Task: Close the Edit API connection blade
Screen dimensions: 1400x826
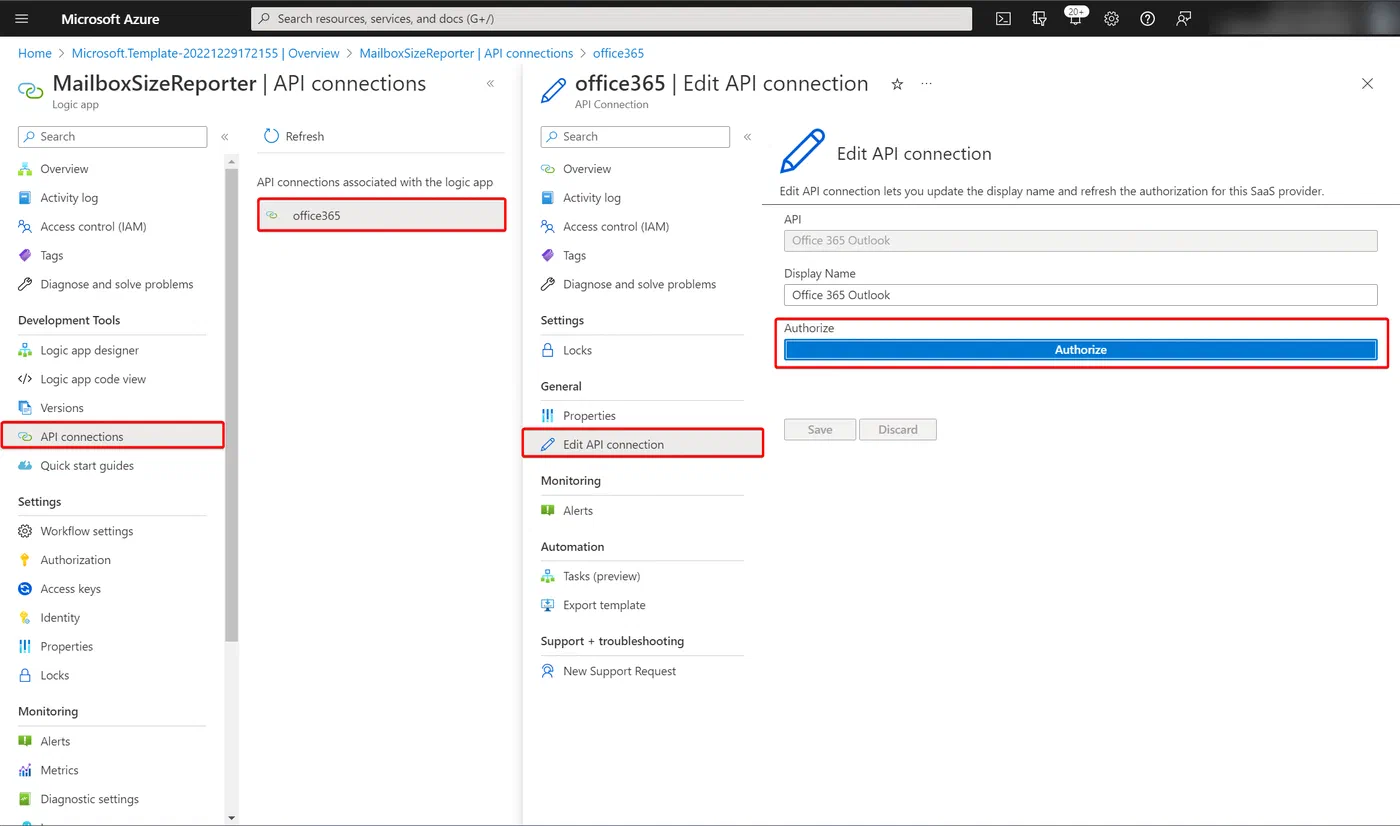Action: click(x=1367, y=84)
